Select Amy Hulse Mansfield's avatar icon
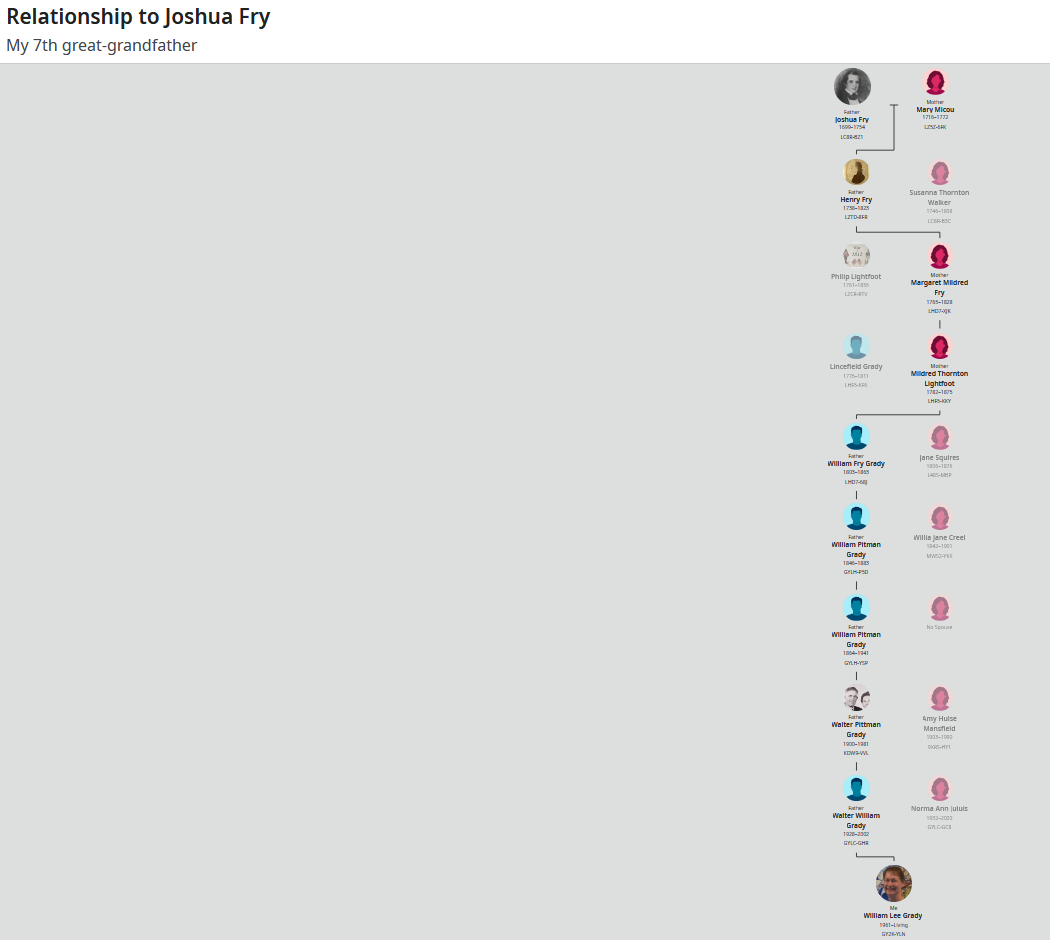Screen dimensions: 1050x940 click(x=940, y=698)
